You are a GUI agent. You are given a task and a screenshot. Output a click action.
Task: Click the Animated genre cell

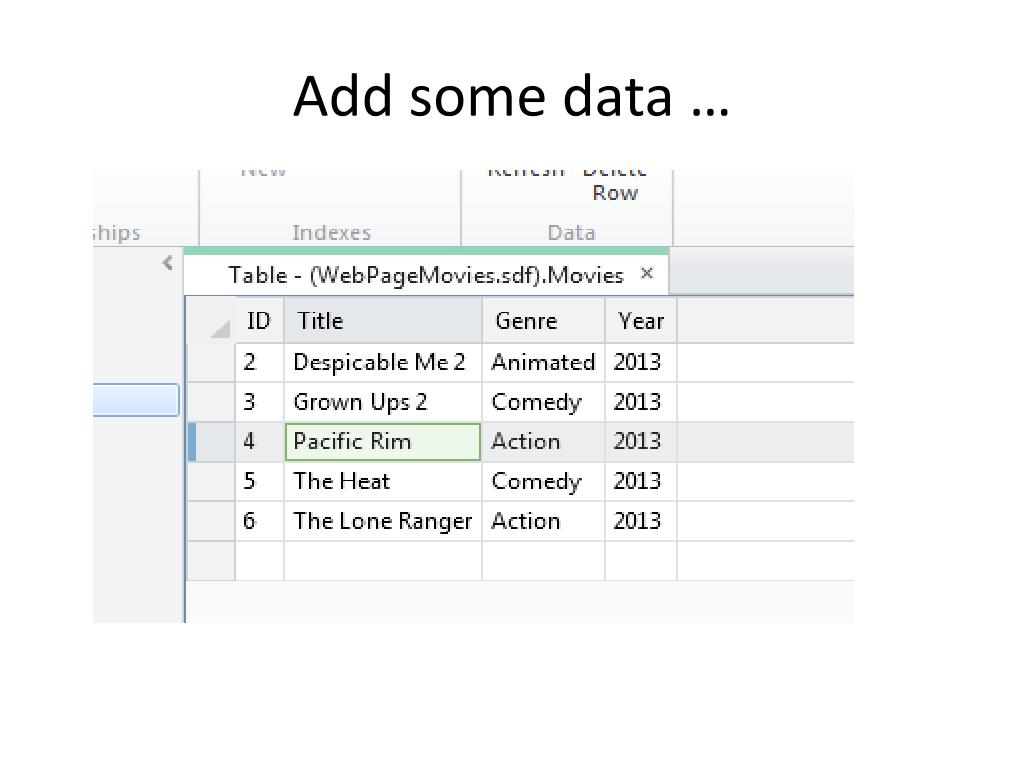tap(543, 362)
